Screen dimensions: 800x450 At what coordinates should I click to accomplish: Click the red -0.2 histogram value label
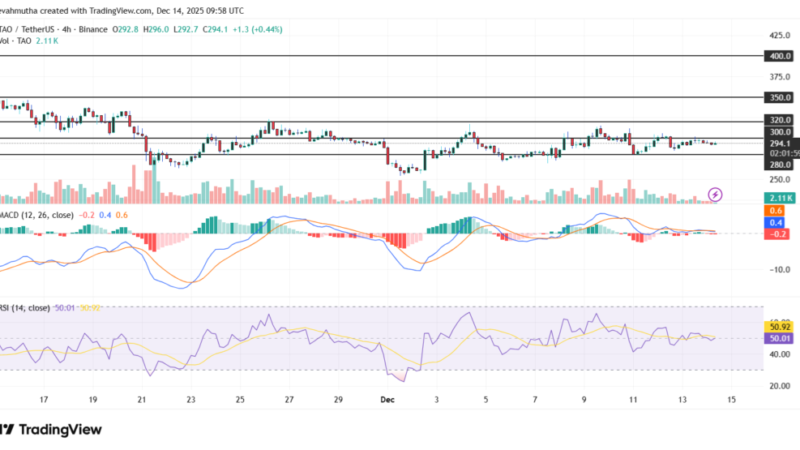[777, 234]
